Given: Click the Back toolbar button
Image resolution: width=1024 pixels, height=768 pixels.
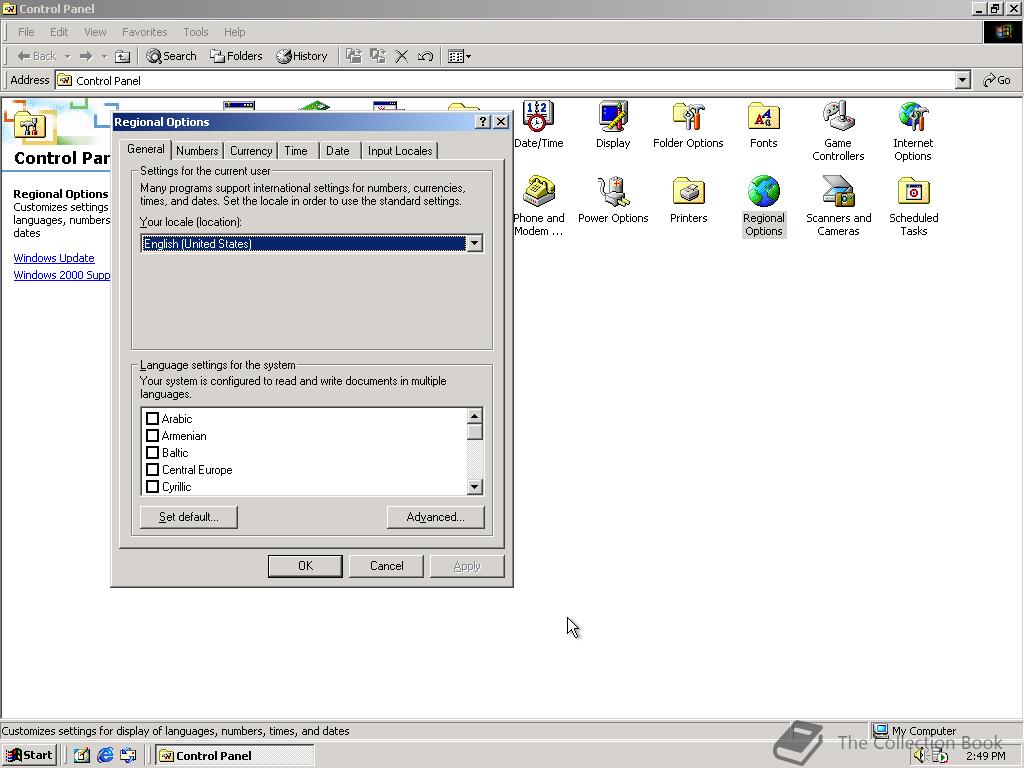Looking at the screenshot, I should coord(37,56).
